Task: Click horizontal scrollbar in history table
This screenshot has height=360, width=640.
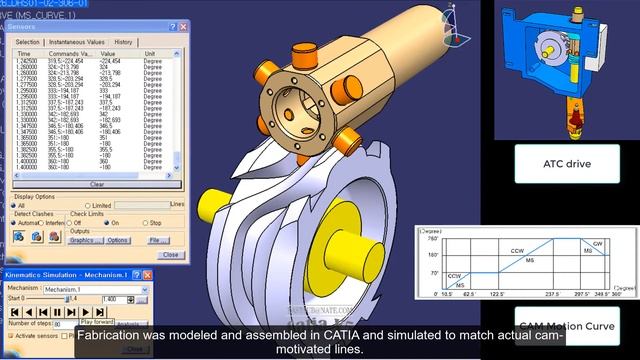Action: click(80, 176)
